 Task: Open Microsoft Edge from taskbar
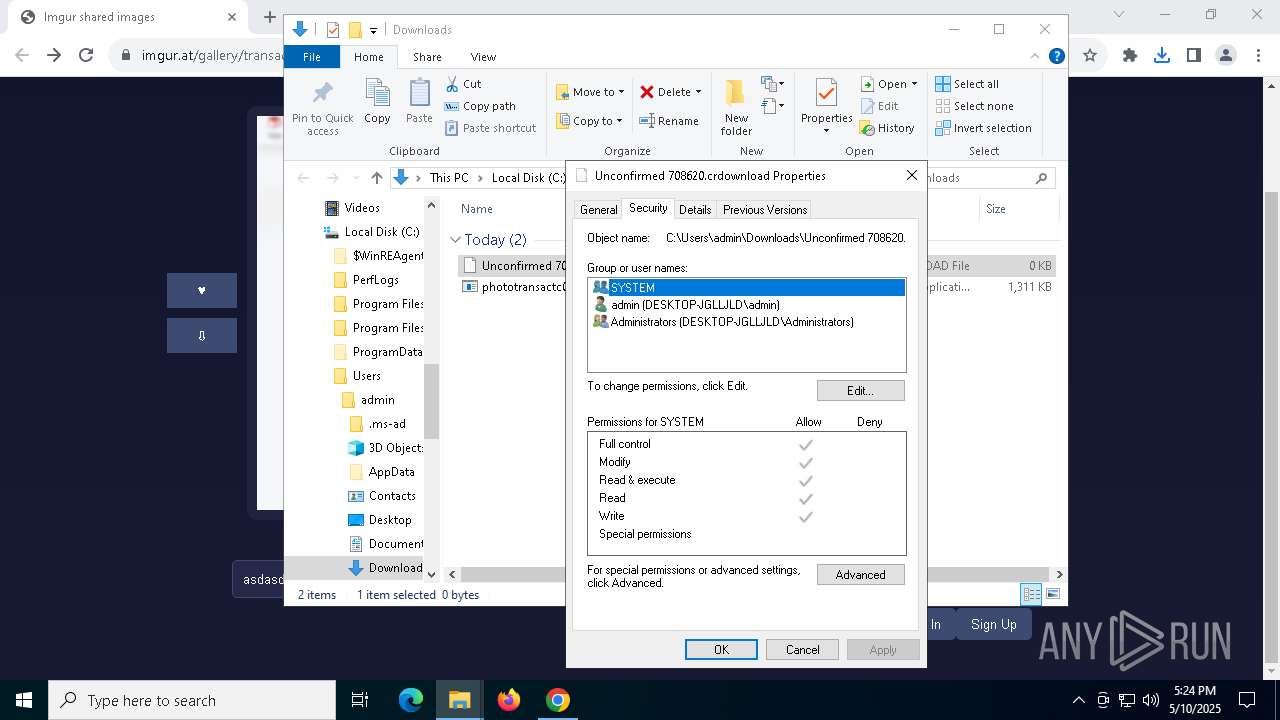(411, 700)
